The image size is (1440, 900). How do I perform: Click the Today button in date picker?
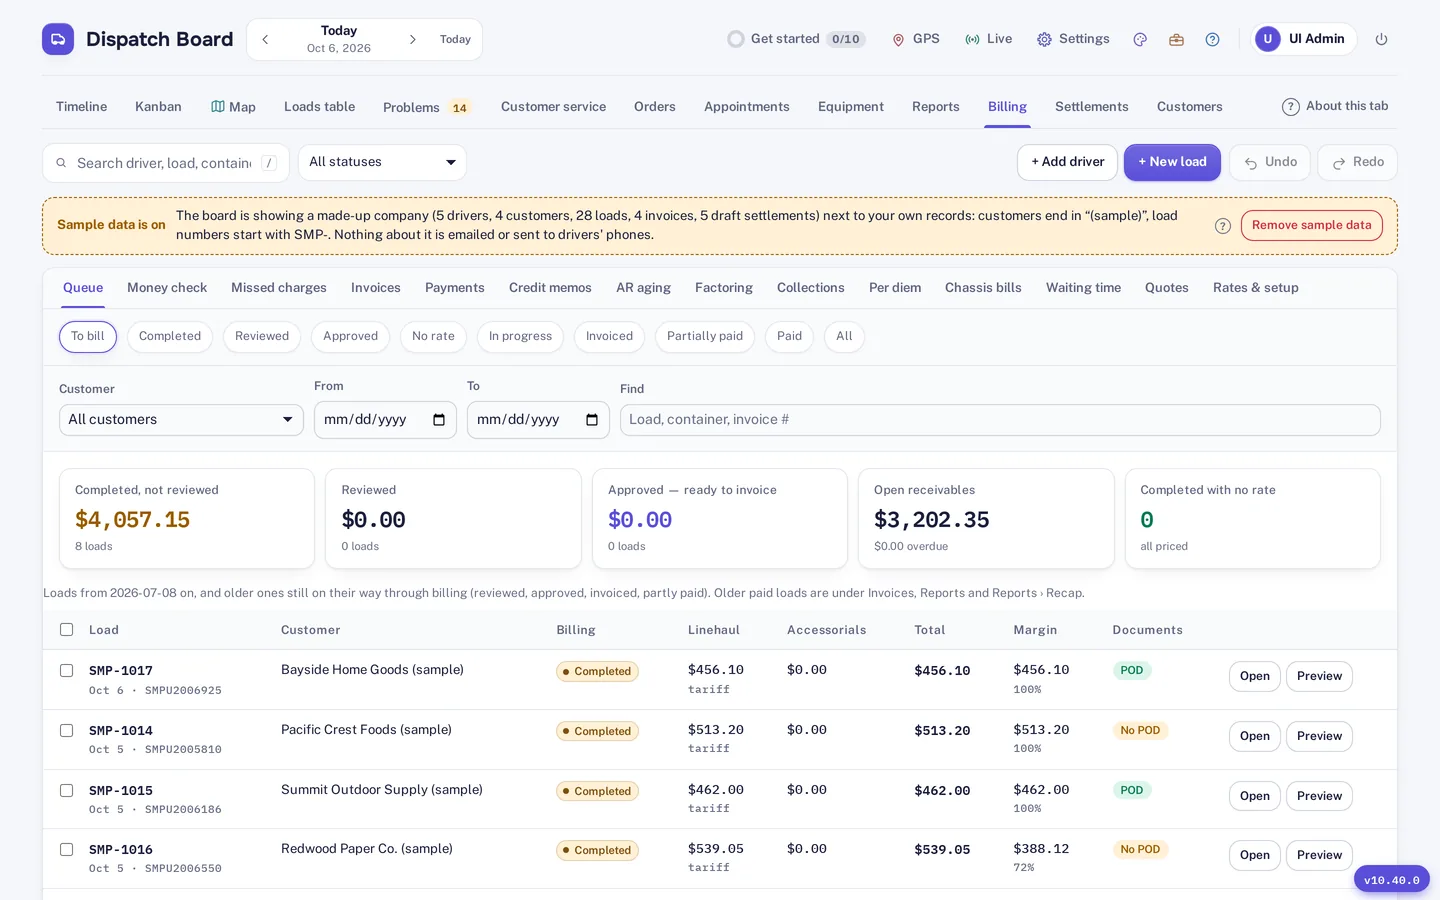click(455, 40)
